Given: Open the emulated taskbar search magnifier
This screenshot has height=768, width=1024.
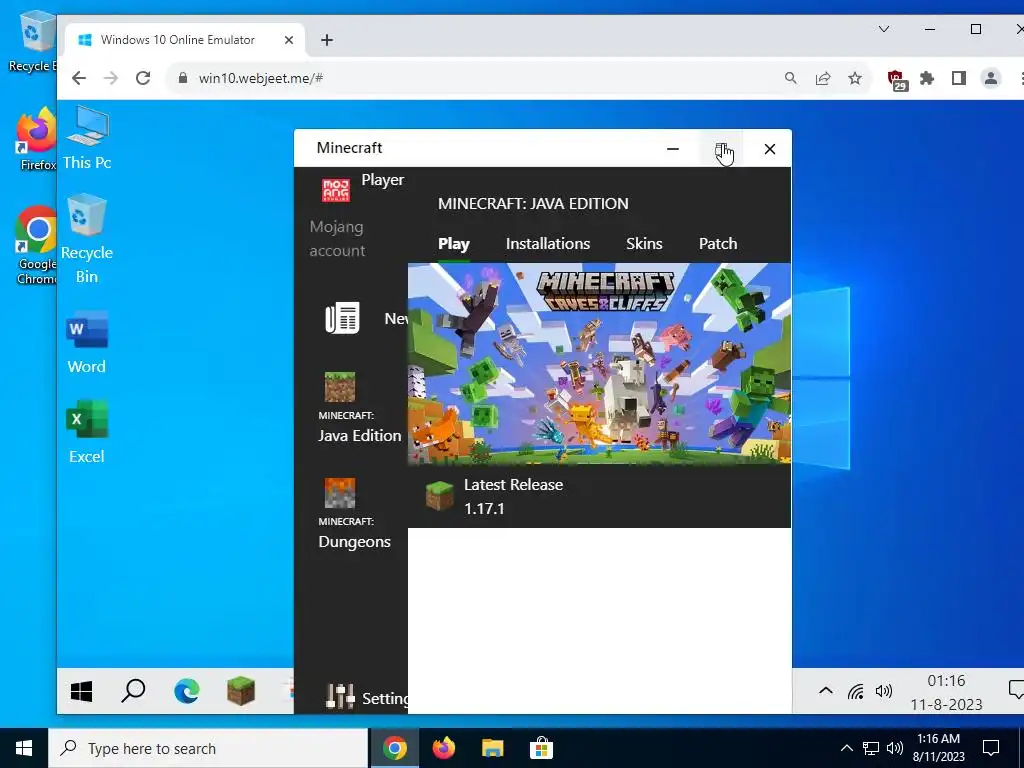Looking at the screenshot, I should point(133,691).
